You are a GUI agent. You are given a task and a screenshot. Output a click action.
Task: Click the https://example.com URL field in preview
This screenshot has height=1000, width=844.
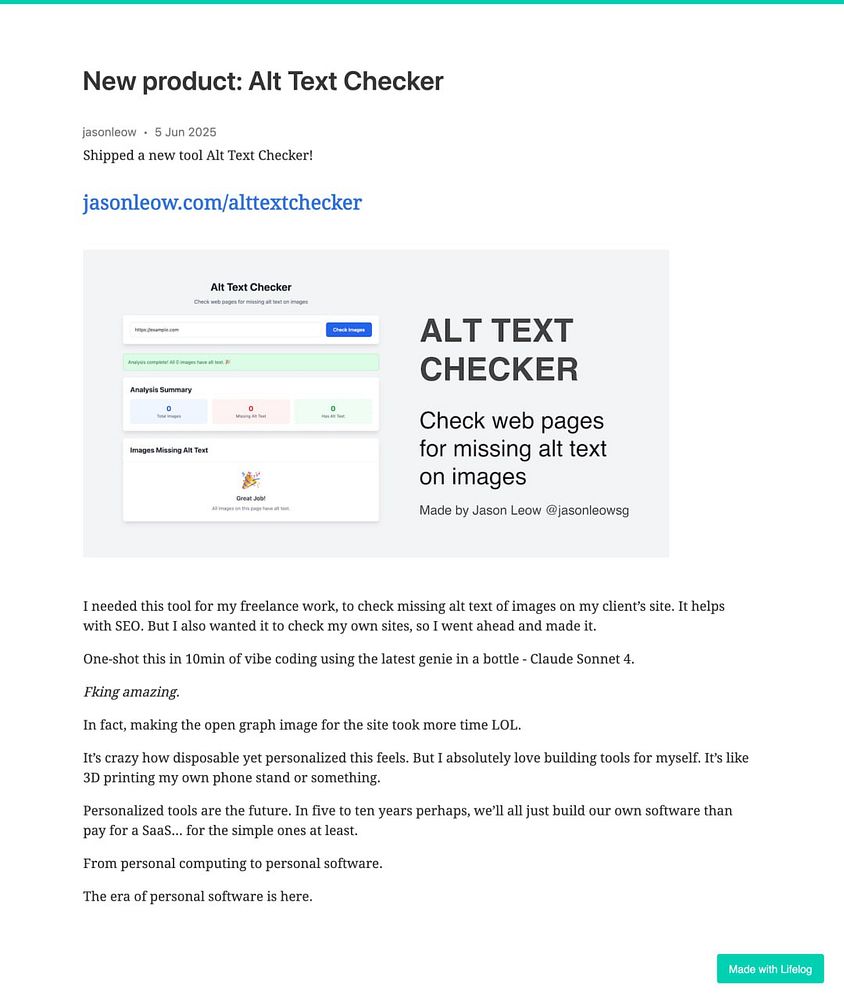click(x=226, y=330)
